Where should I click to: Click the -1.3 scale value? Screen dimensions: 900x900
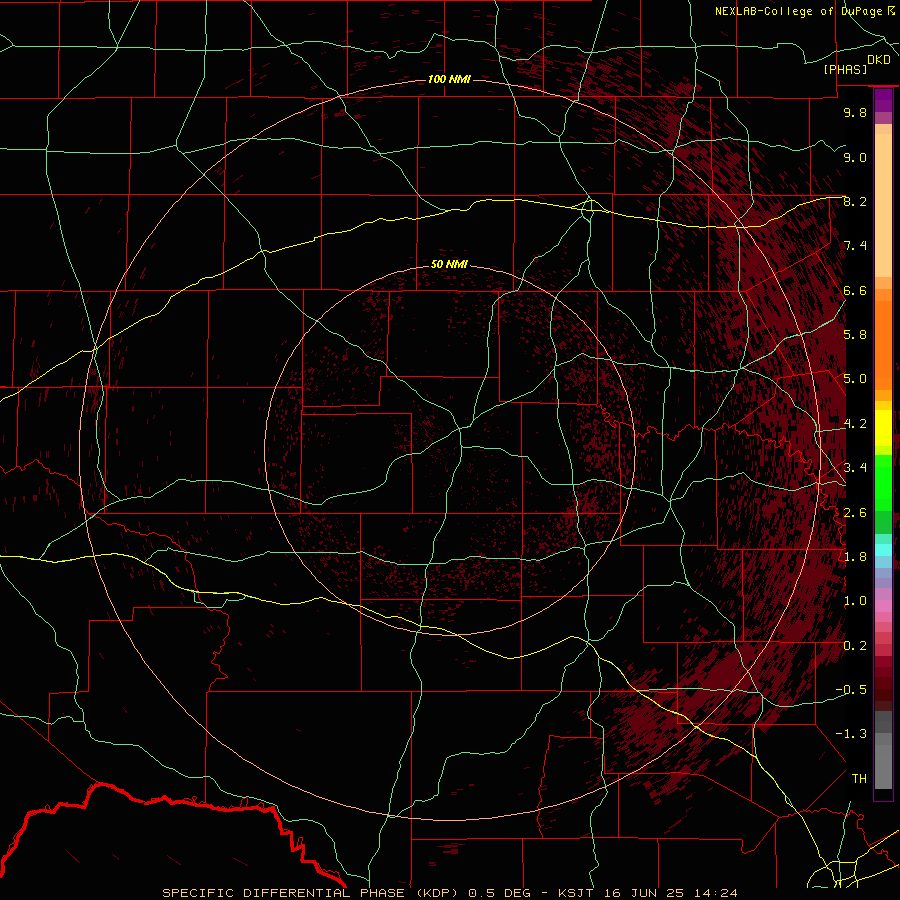pyautogui.click(x=851, y=734)
